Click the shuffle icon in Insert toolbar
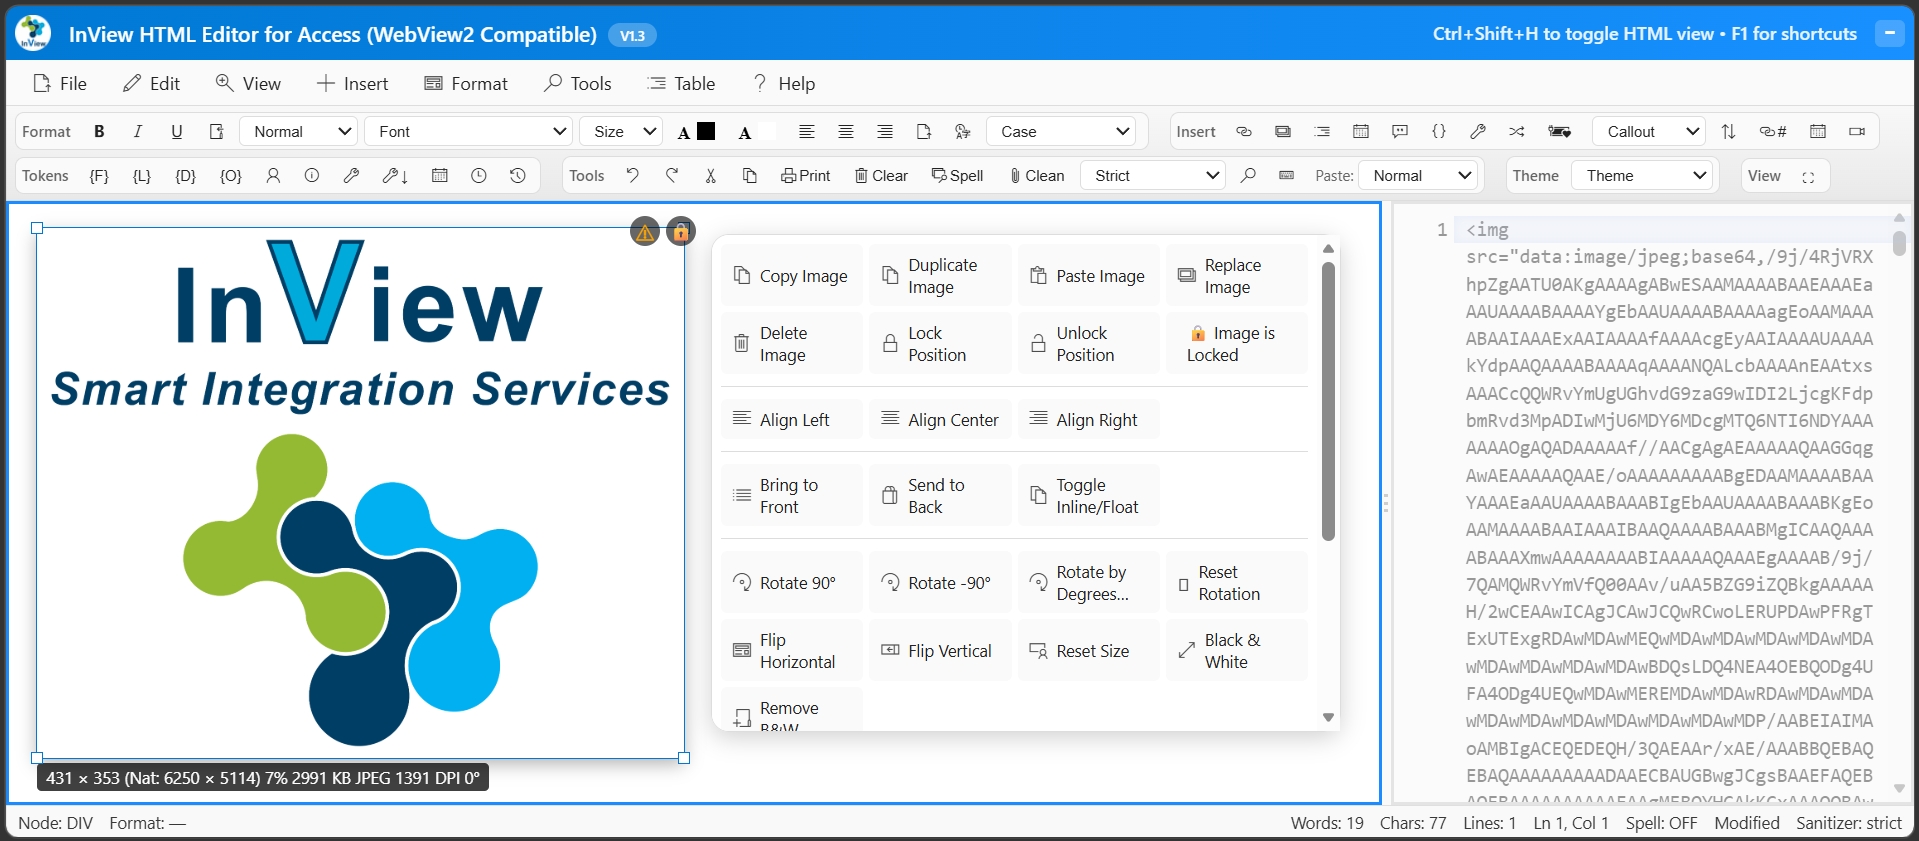 pyautogui.click(x=1517, y=132)
